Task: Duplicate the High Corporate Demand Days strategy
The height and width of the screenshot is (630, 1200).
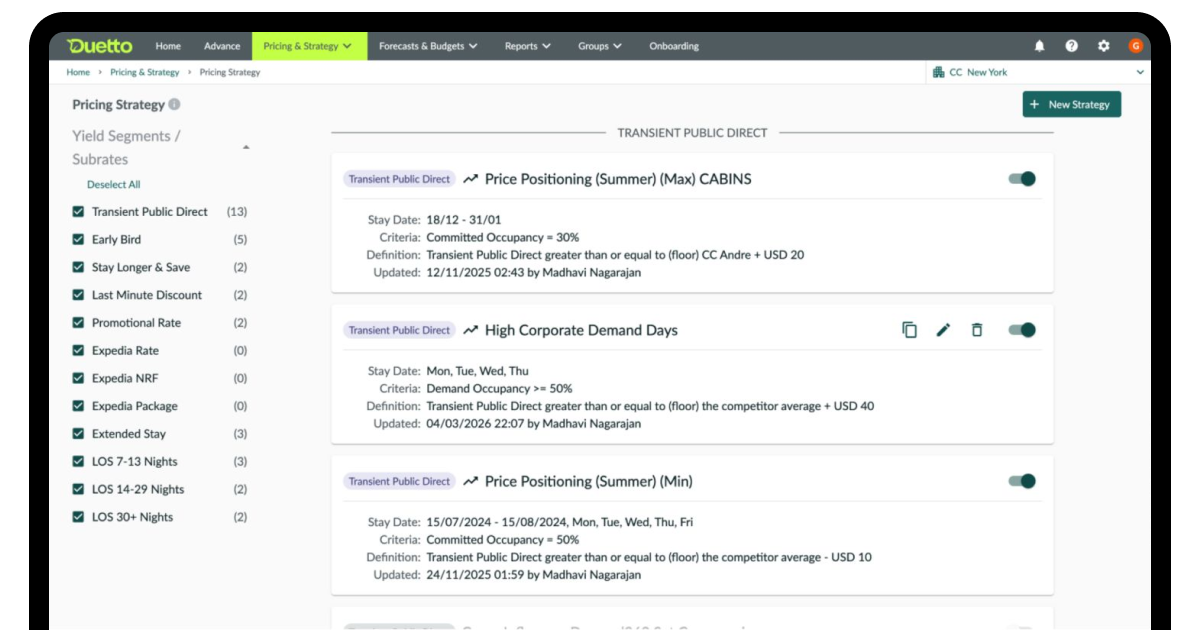Action: [x=909, y=330]
